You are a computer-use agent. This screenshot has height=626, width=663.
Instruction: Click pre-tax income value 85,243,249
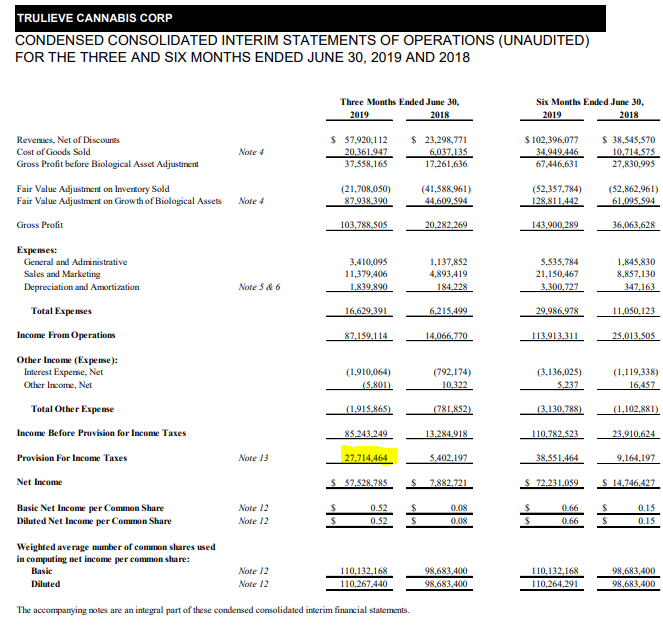click(x=366, y=434)
